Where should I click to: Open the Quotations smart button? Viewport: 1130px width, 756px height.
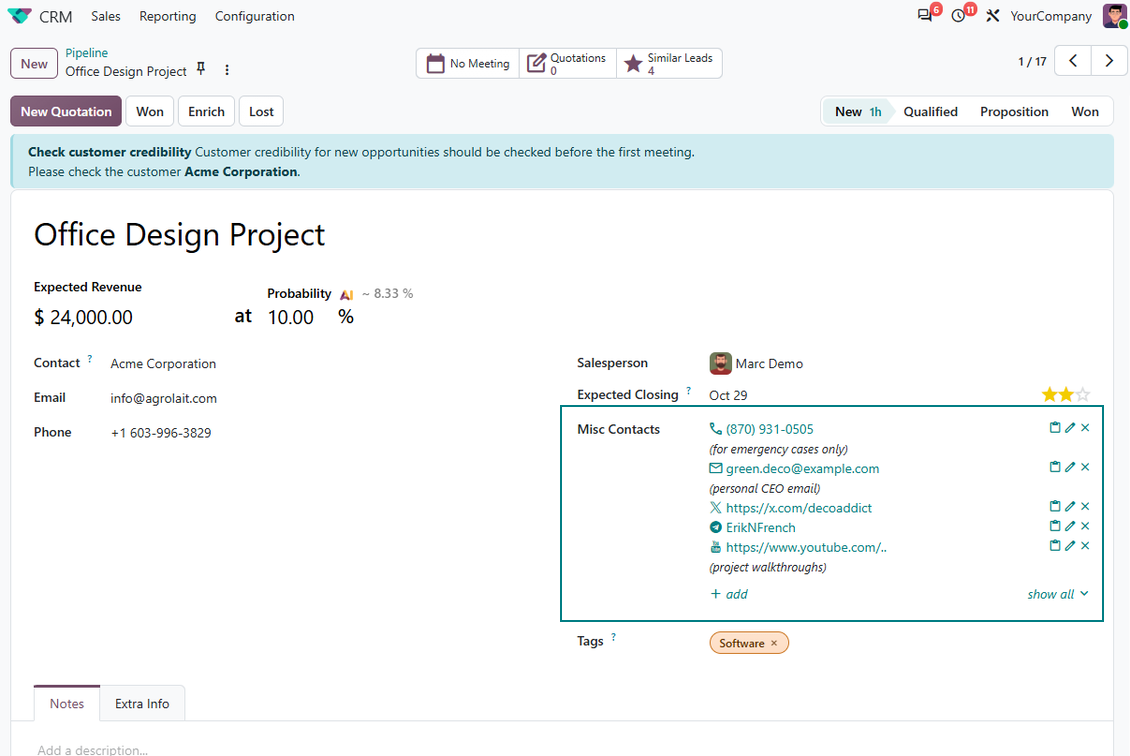[568, 63]
